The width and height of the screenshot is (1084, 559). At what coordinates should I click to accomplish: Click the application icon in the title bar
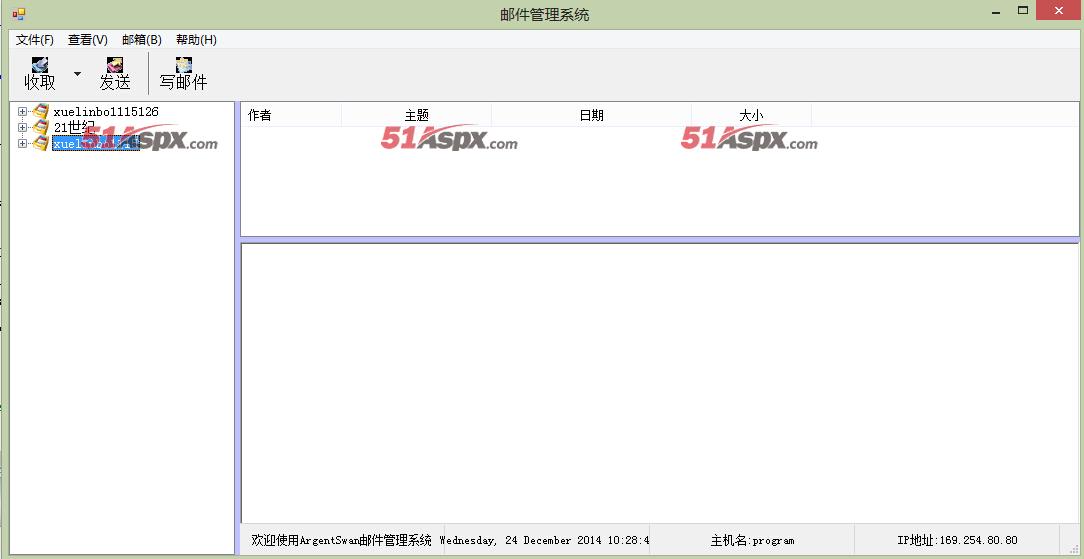pos(19,14)
